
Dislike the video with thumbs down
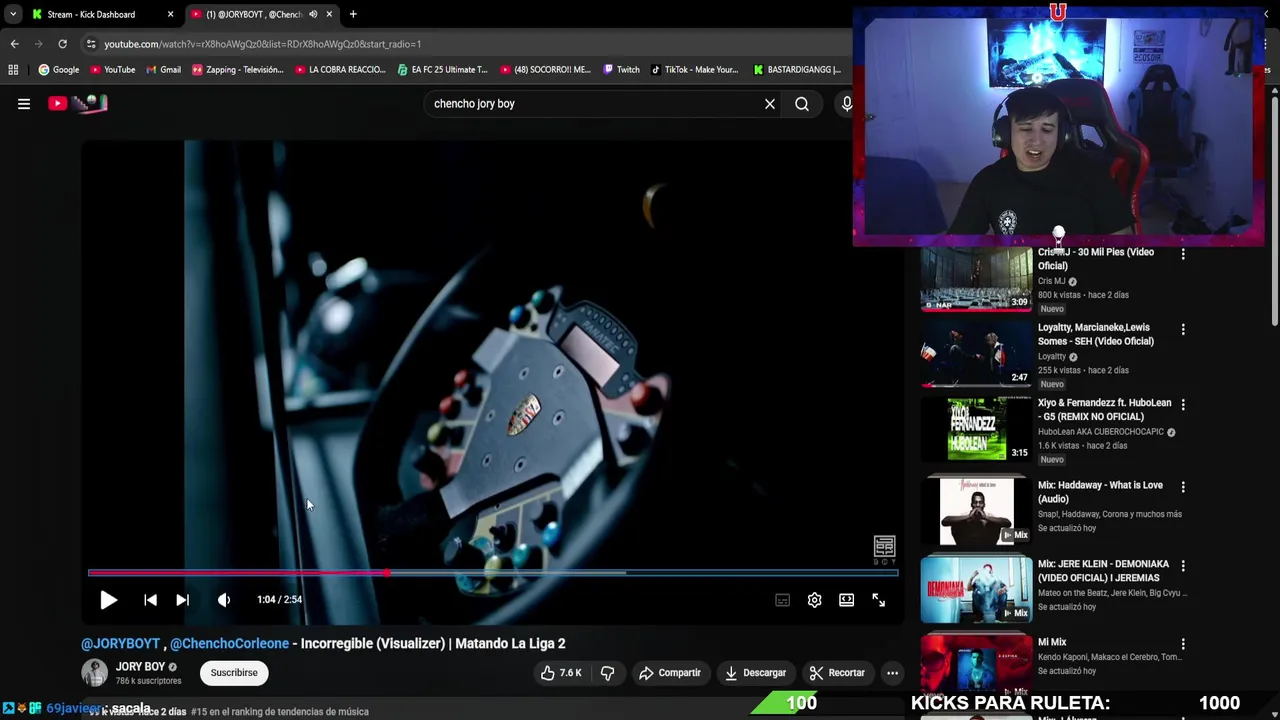pos(607,673)
